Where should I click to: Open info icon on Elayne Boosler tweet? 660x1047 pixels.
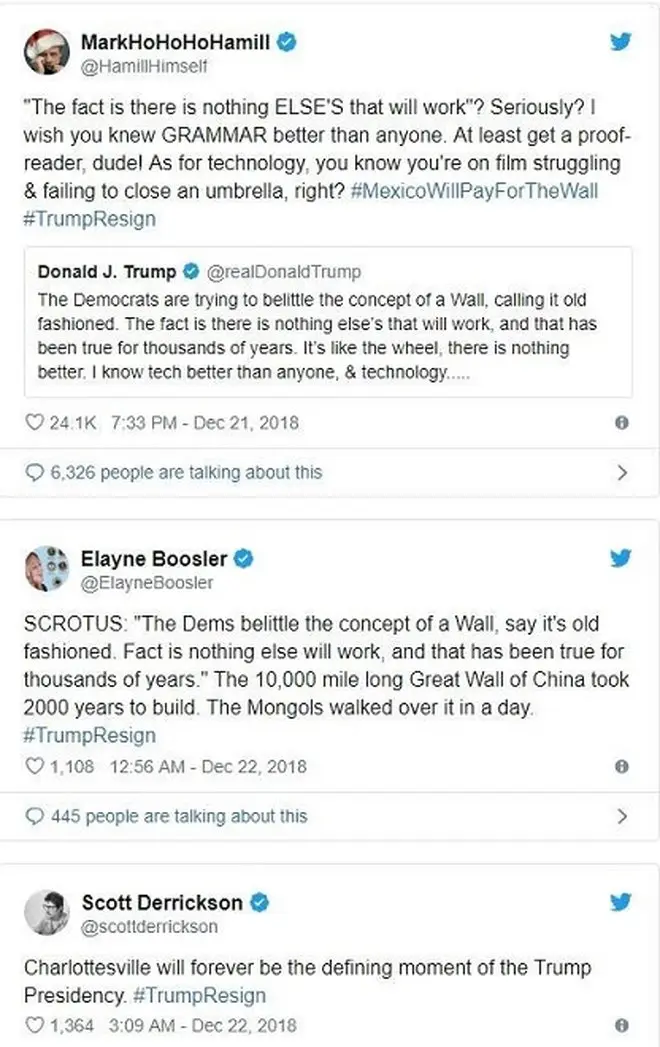pyautogui.click(x=621, y=767)
